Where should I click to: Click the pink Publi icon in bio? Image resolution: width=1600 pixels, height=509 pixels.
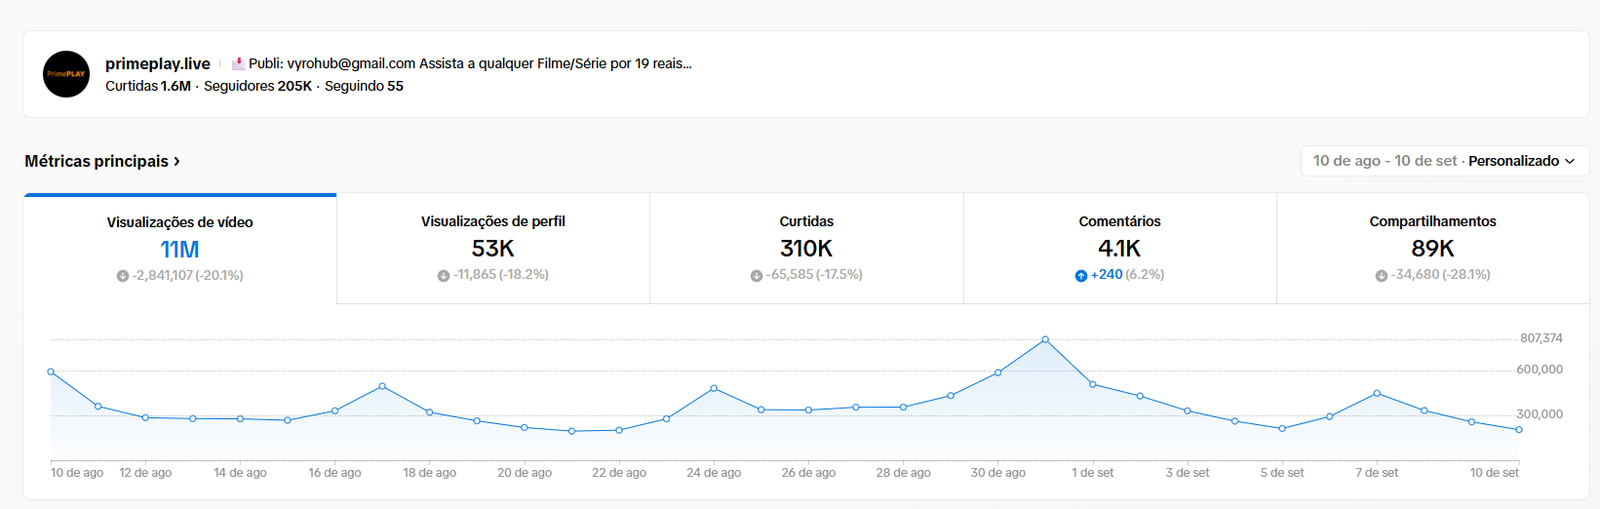pyautogui.click(x=238, y=64)
